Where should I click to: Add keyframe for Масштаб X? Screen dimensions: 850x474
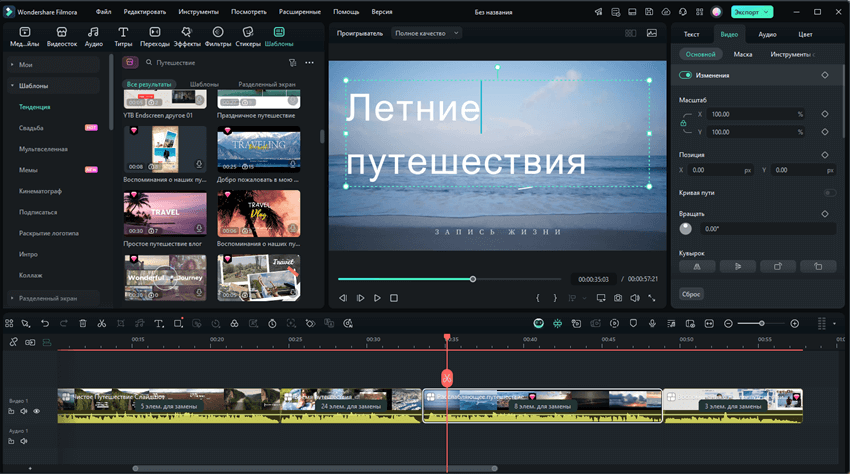(x=825, y=114)
